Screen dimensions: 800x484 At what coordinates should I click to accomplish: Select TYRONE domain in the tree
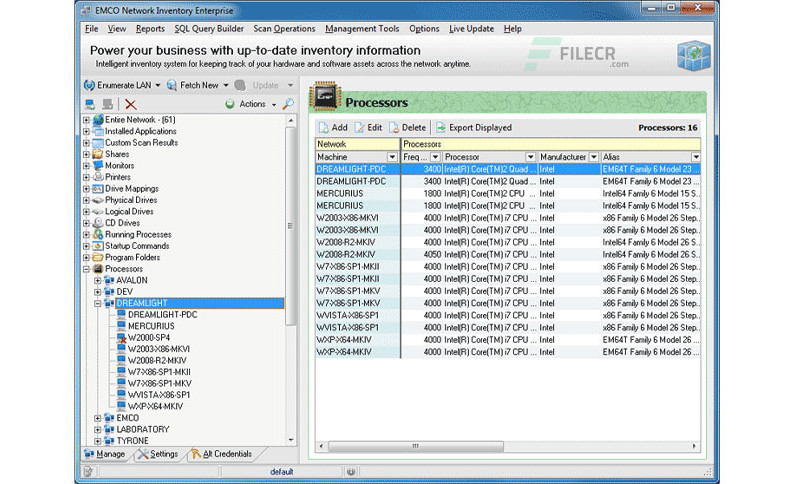point(133,441)
